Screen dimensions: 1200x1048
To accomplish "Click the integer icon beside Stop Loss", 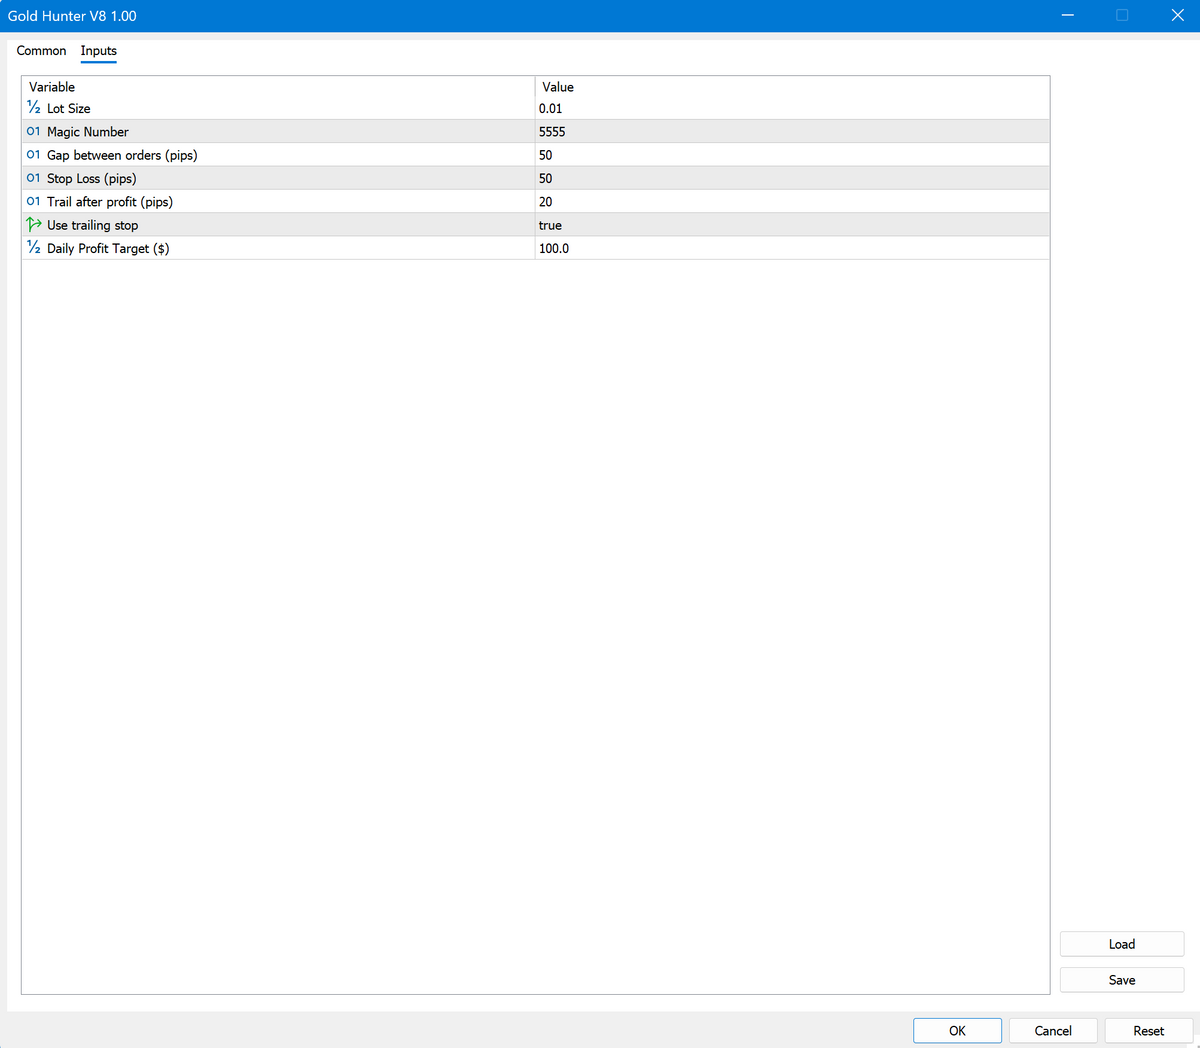I will click(34, 178).
